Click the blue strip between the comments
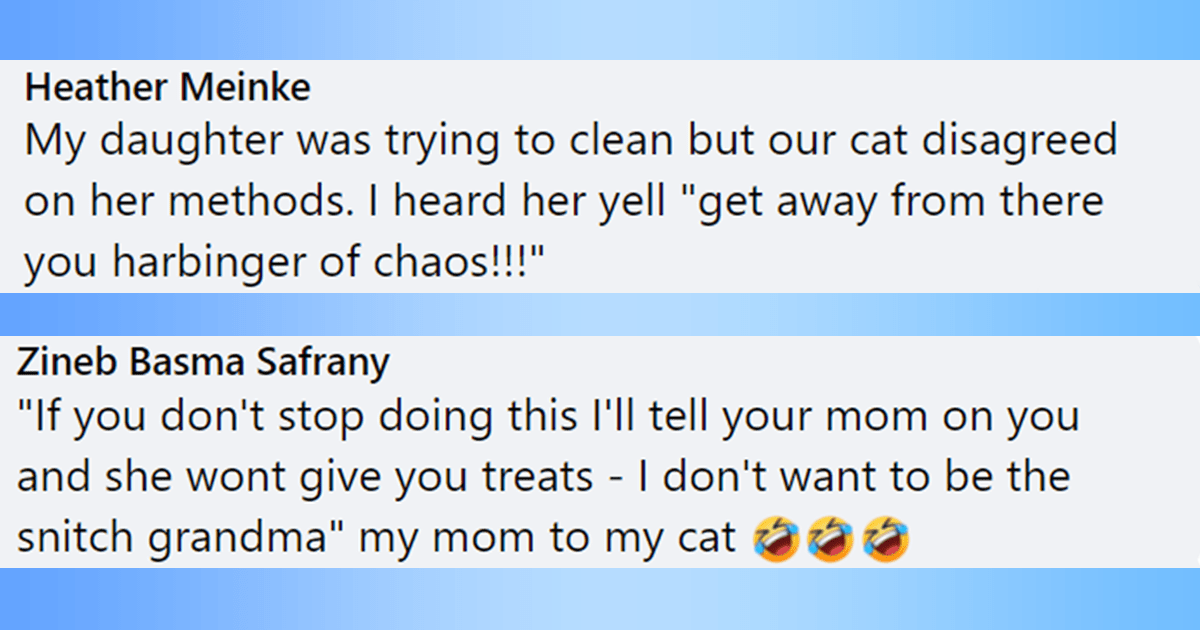The height and width of the screenshot is (630, 1200). pyautogui.click(x=600, y=313)
